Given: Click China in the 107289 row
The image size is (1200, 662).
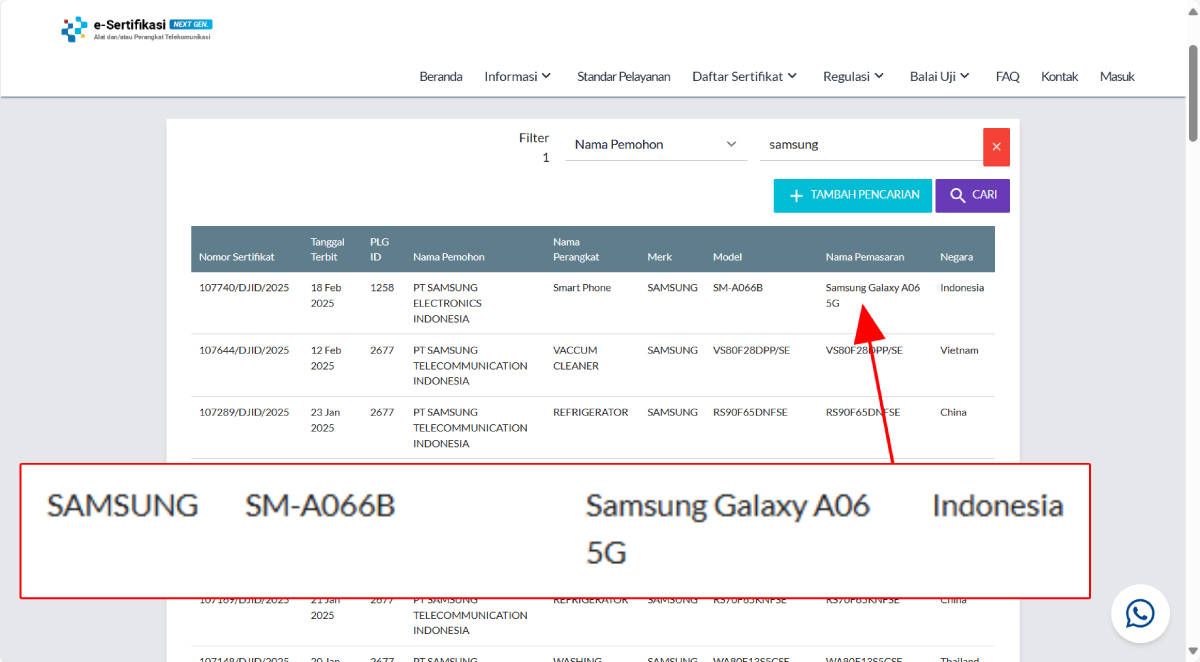Looking at the screenshot, I should (953, 412).
